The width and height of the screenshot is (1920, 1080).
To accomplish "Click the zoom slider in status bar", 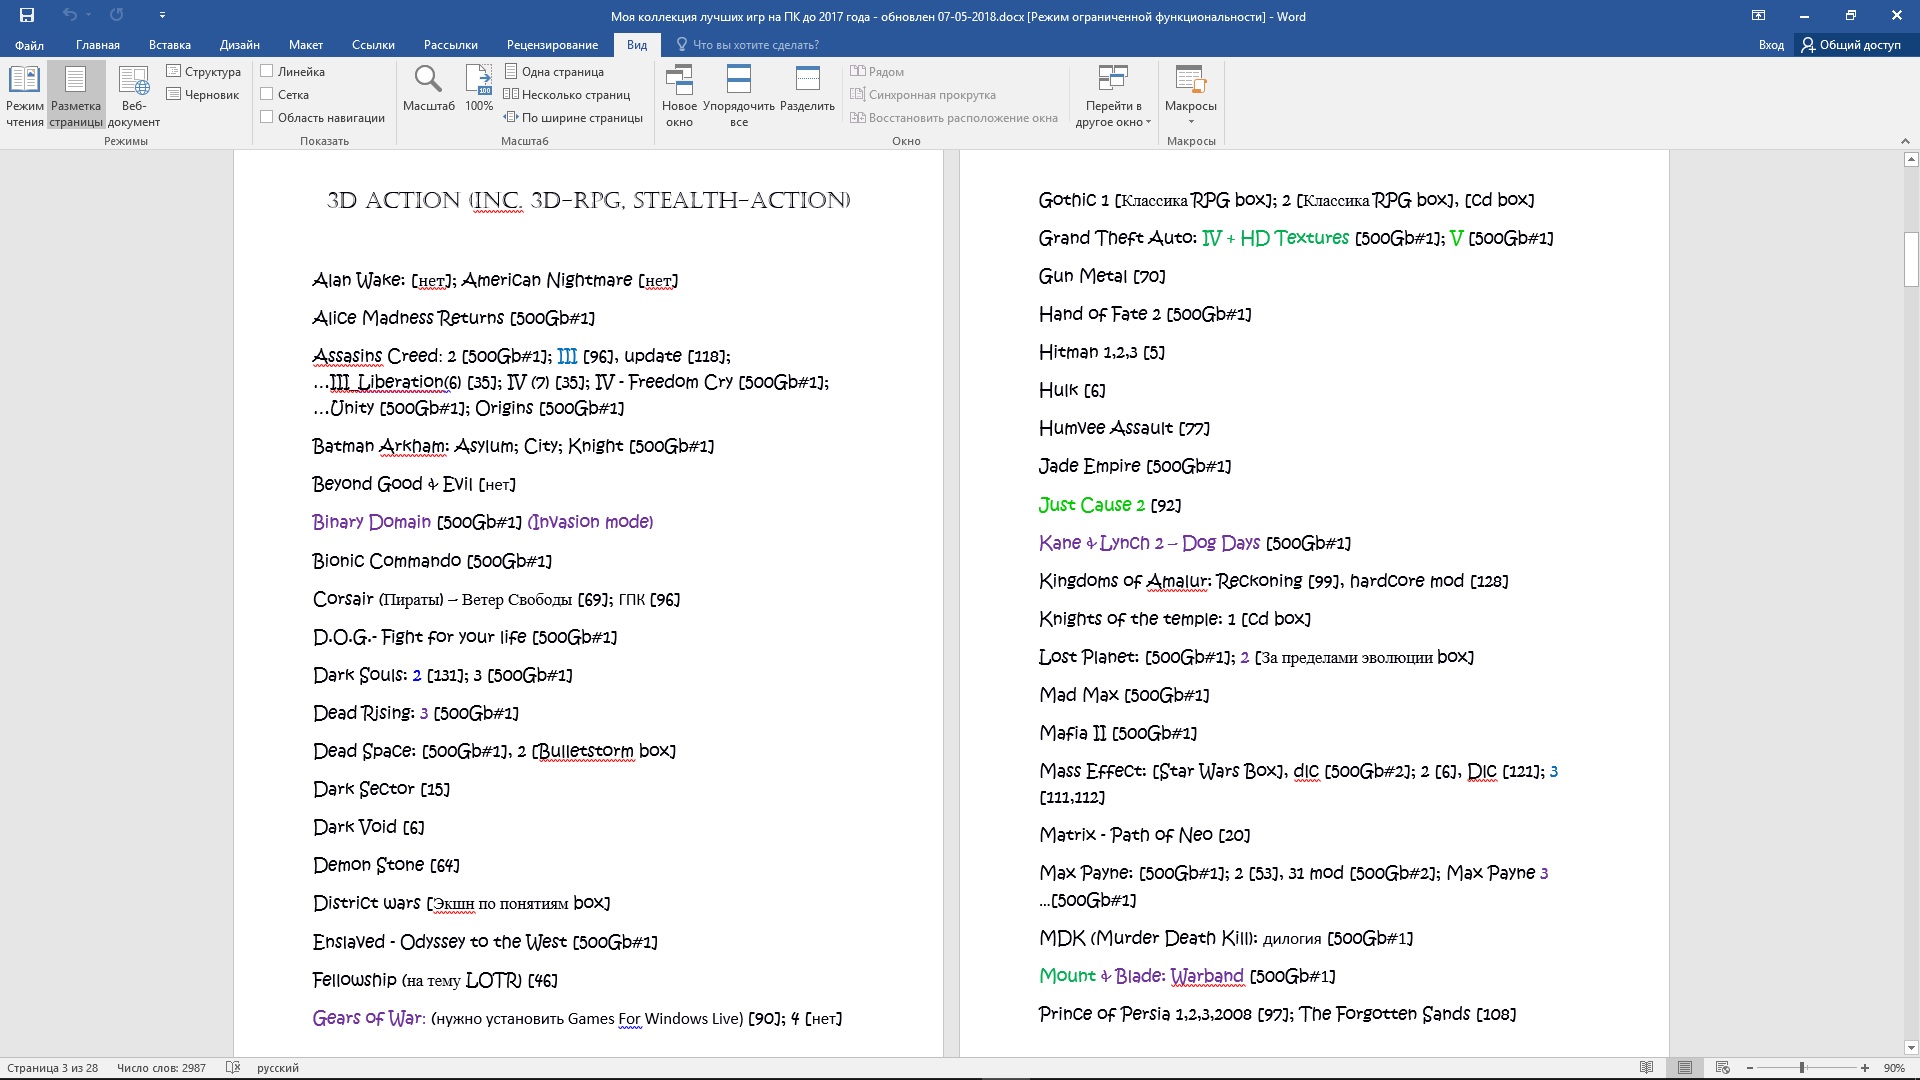I will point(1802,1068).
